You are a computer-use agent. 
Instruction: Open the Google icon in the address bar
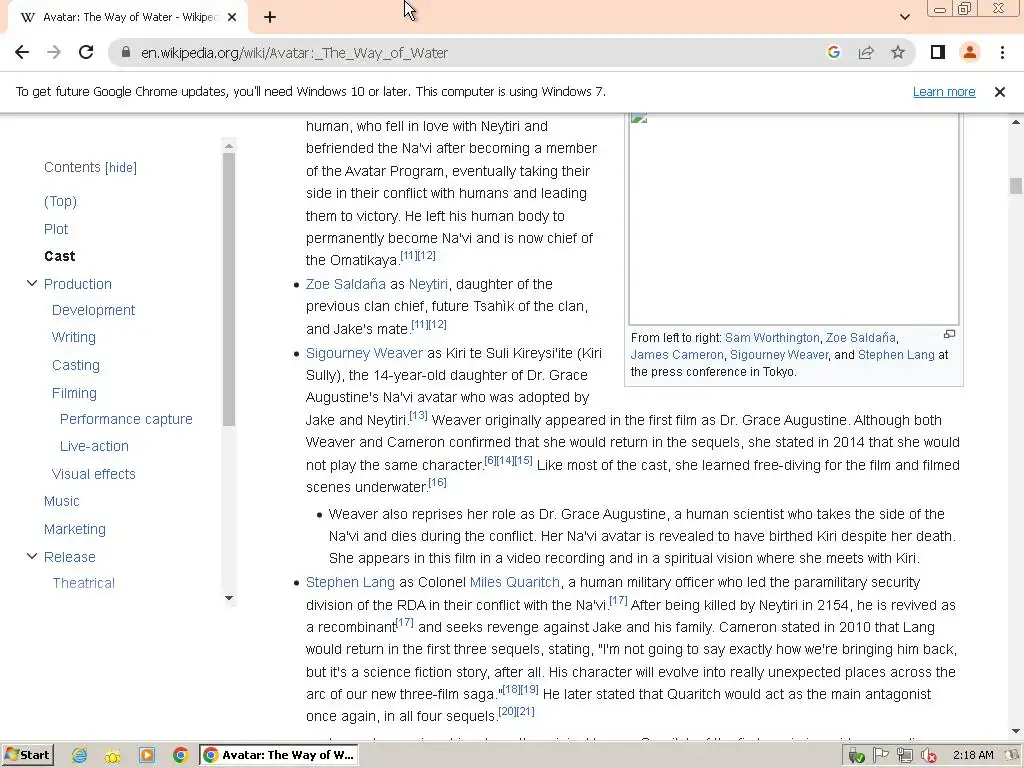pos(833,52)
